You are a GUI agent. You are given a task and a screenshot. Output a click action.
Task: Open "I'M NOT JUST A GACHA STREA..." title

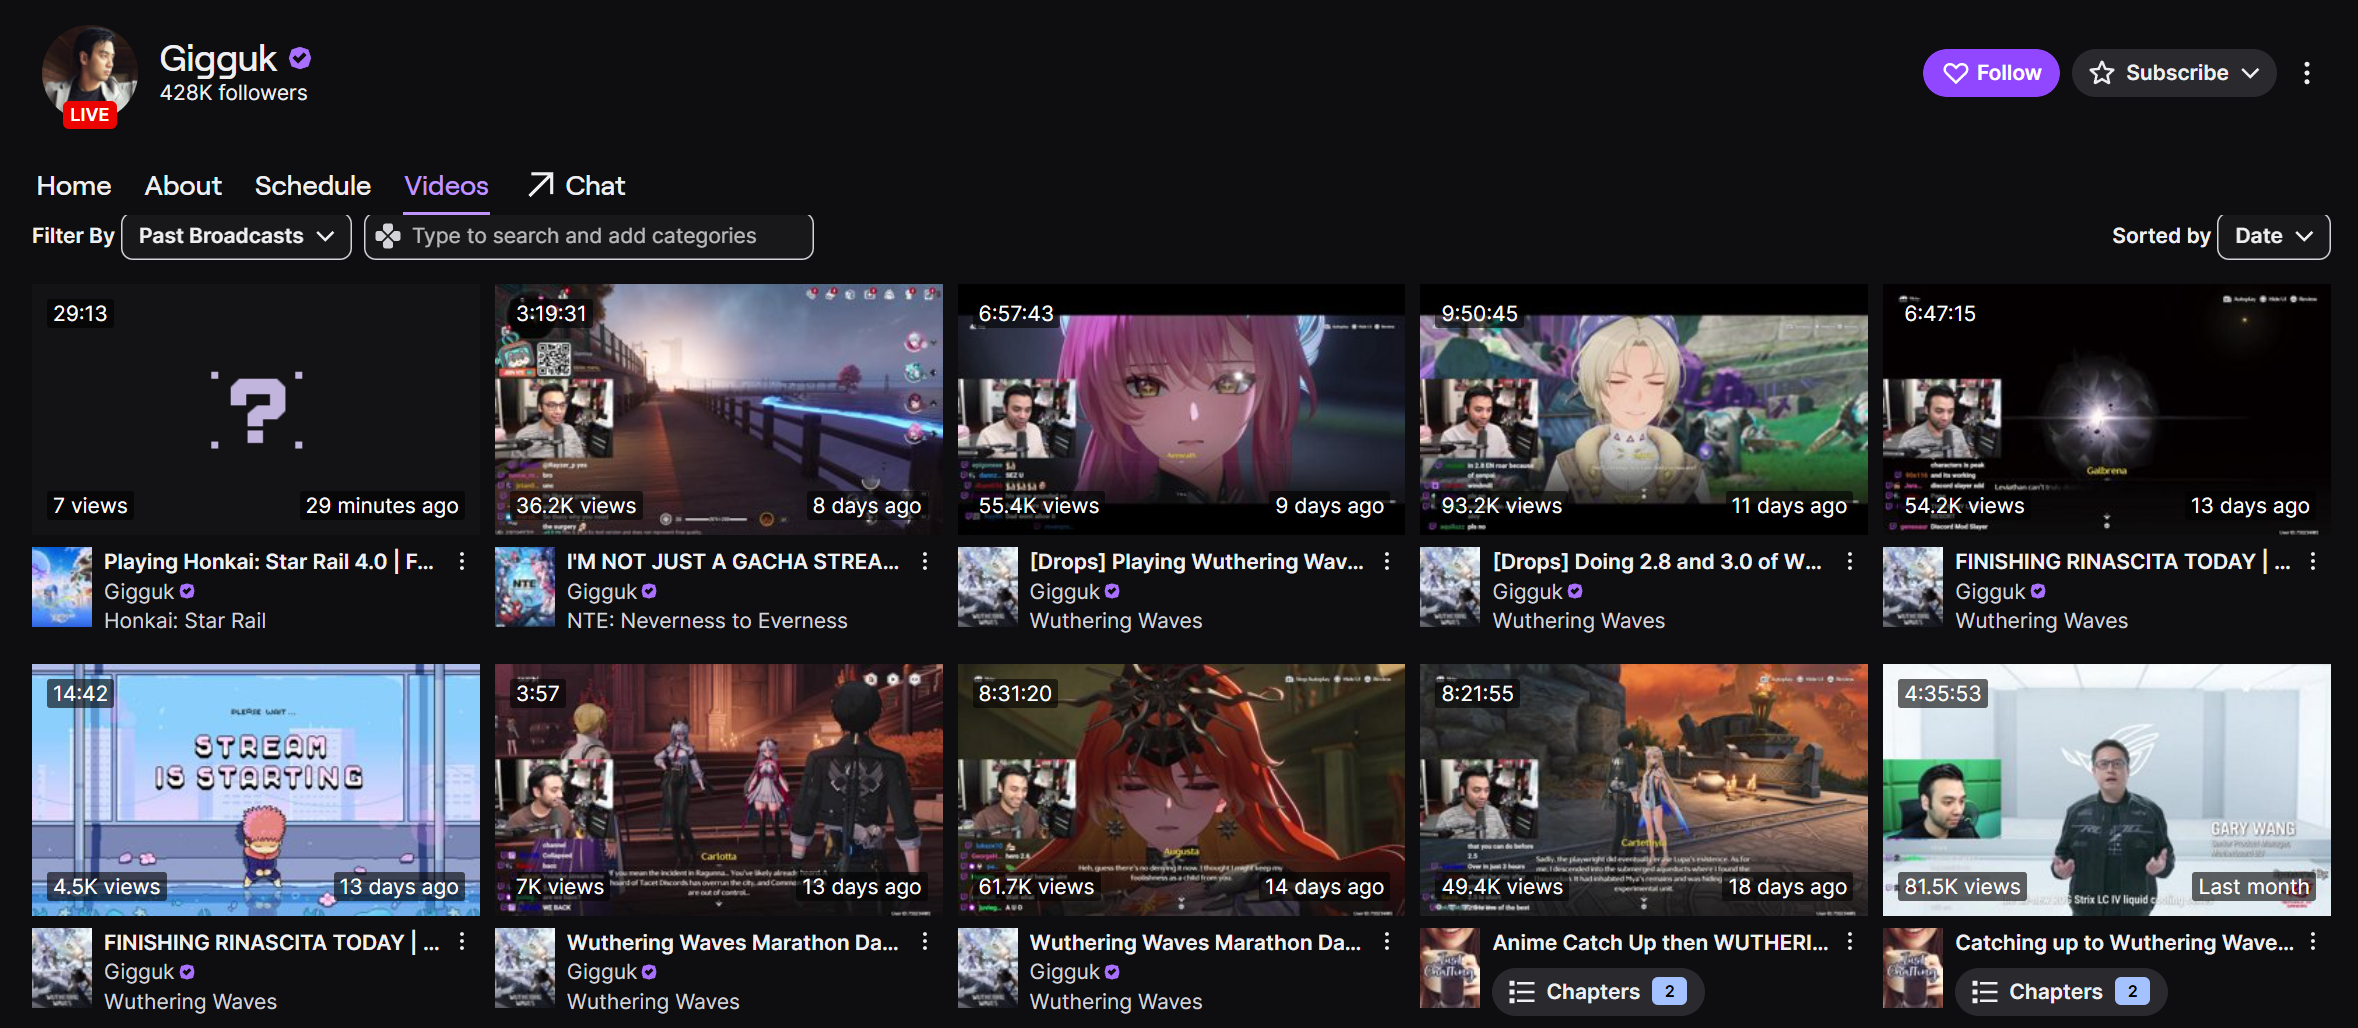(x=733, y=562)
